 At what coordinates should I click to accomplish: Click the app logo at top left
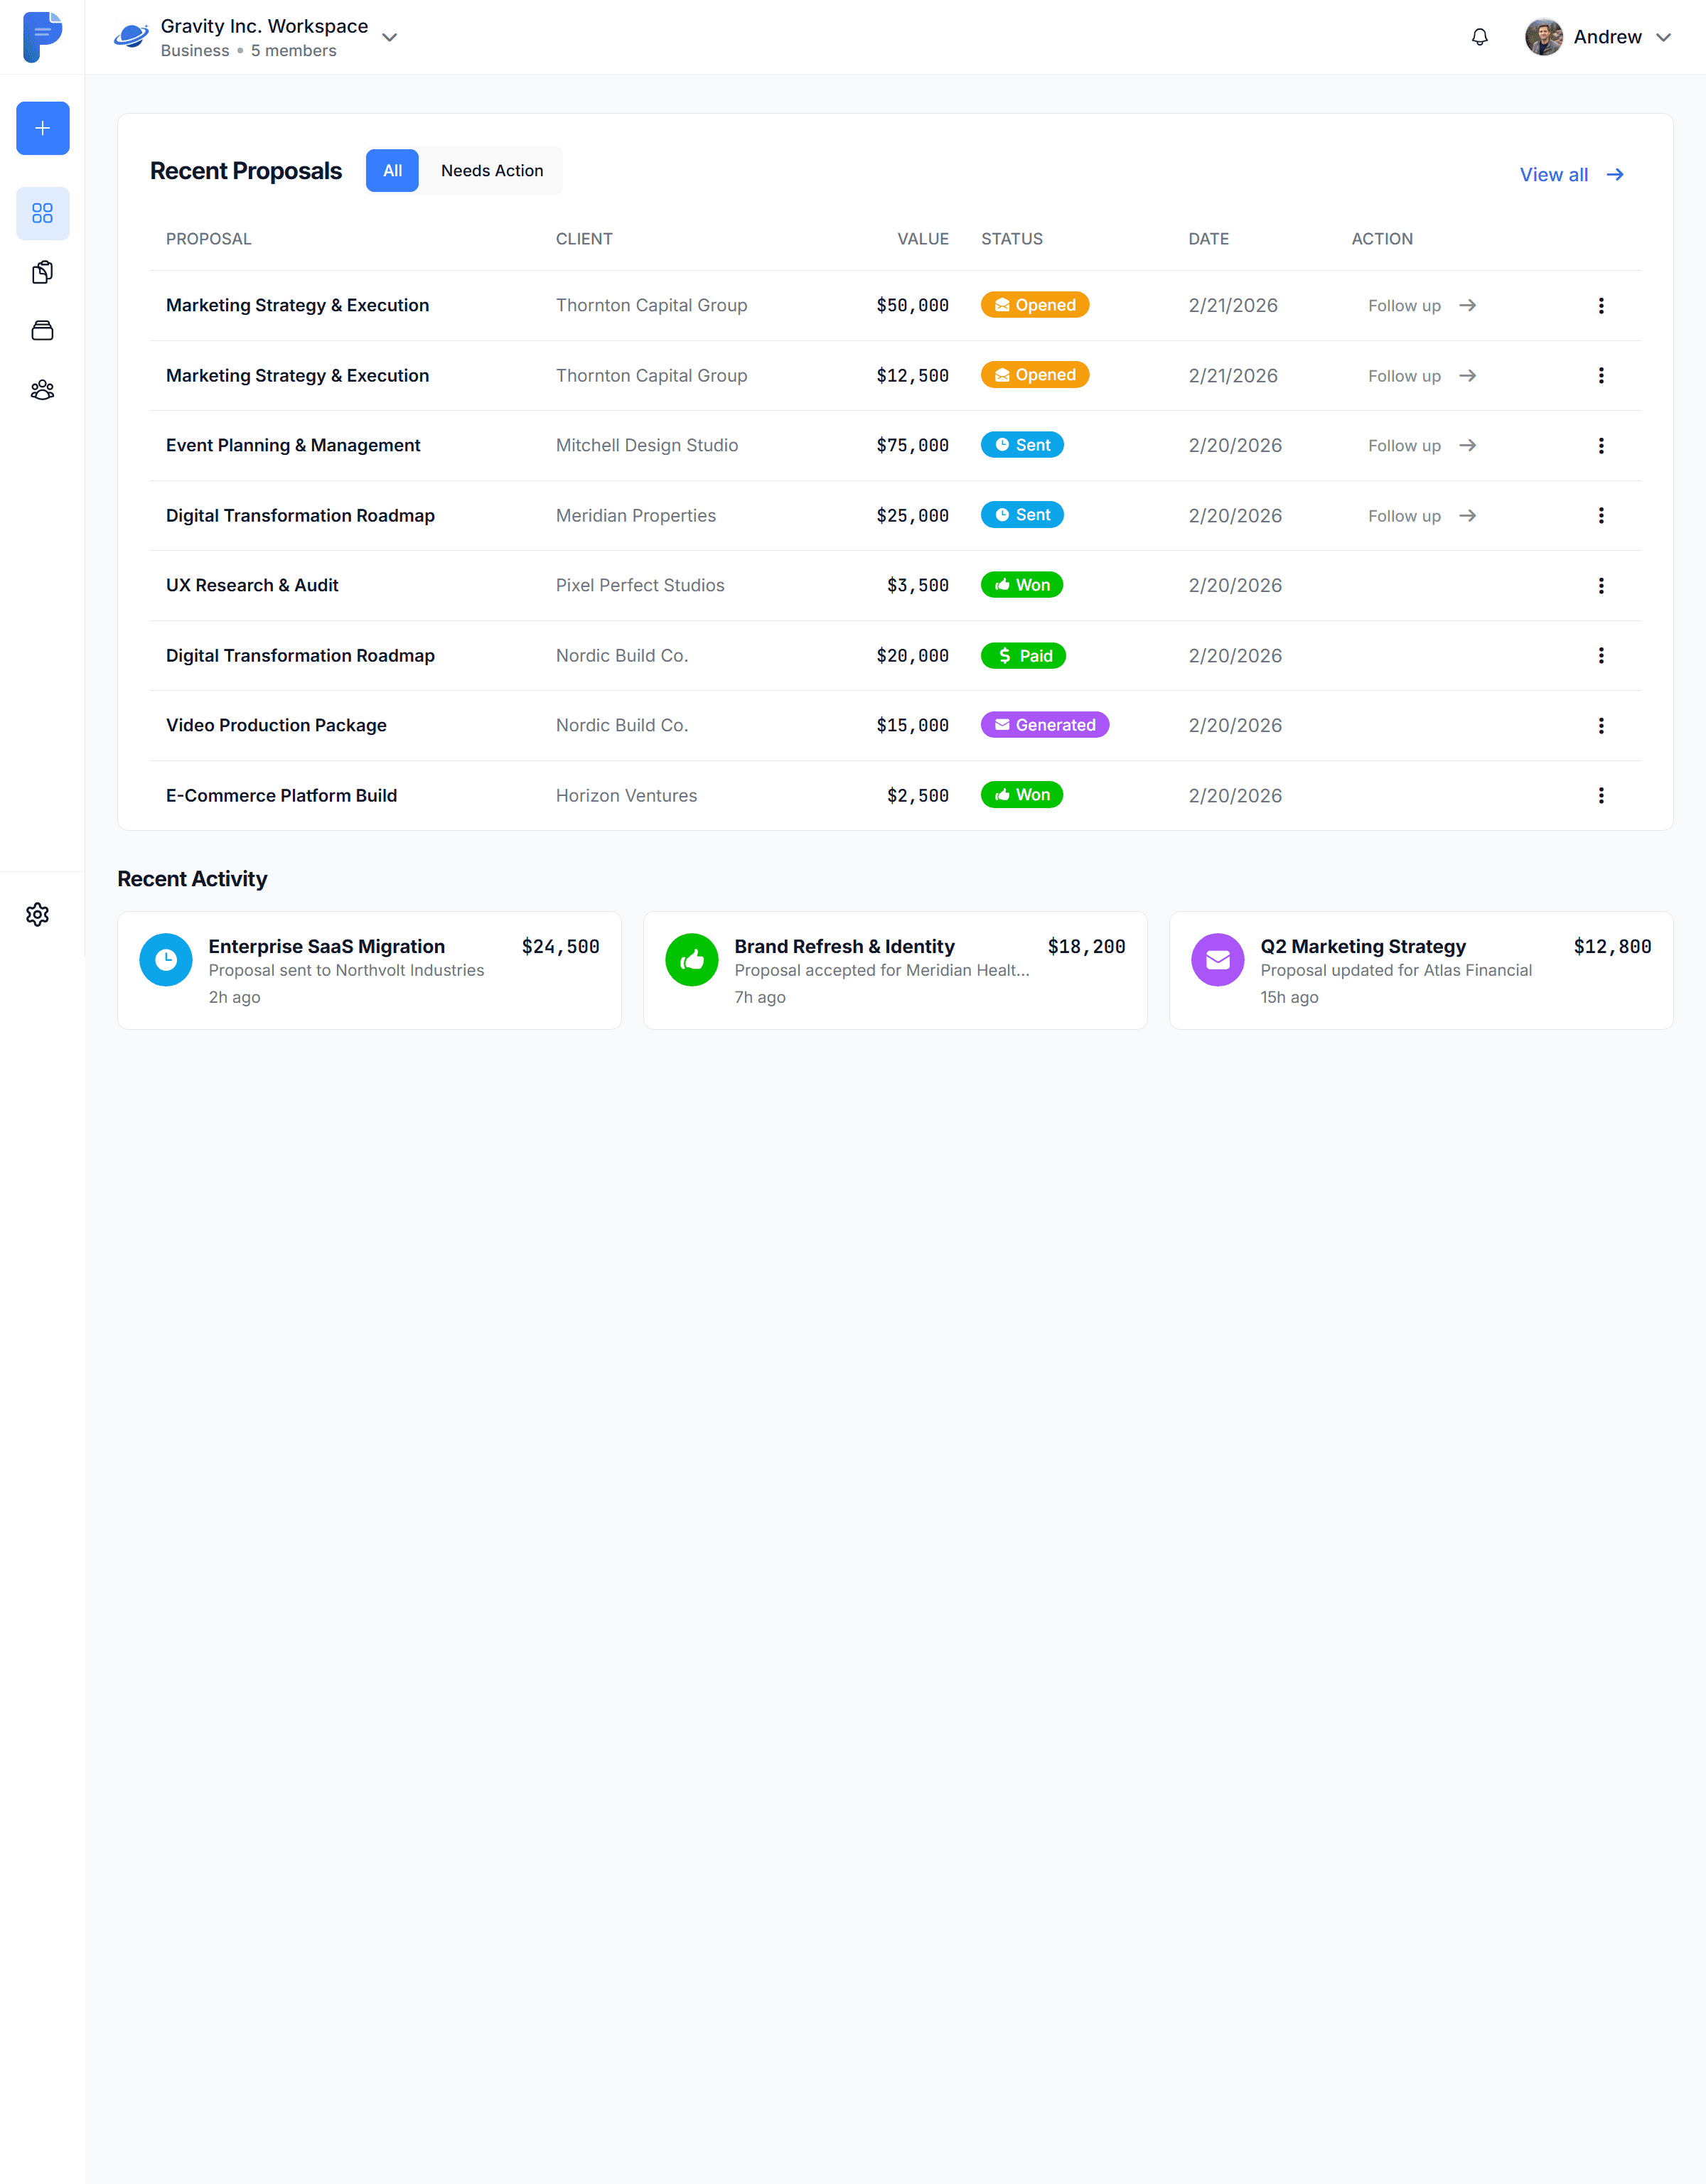42,37
